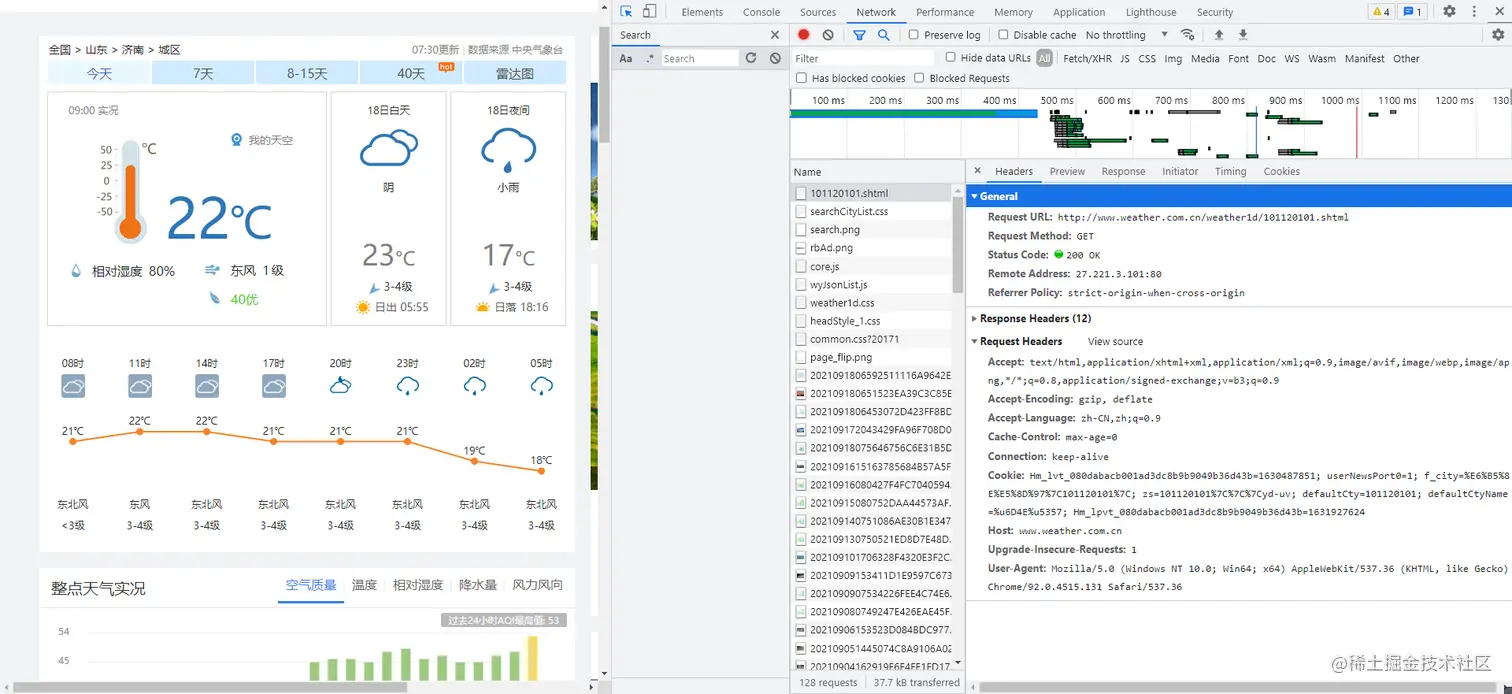Export HAR file download arrow

click(x=1243, y=35)
